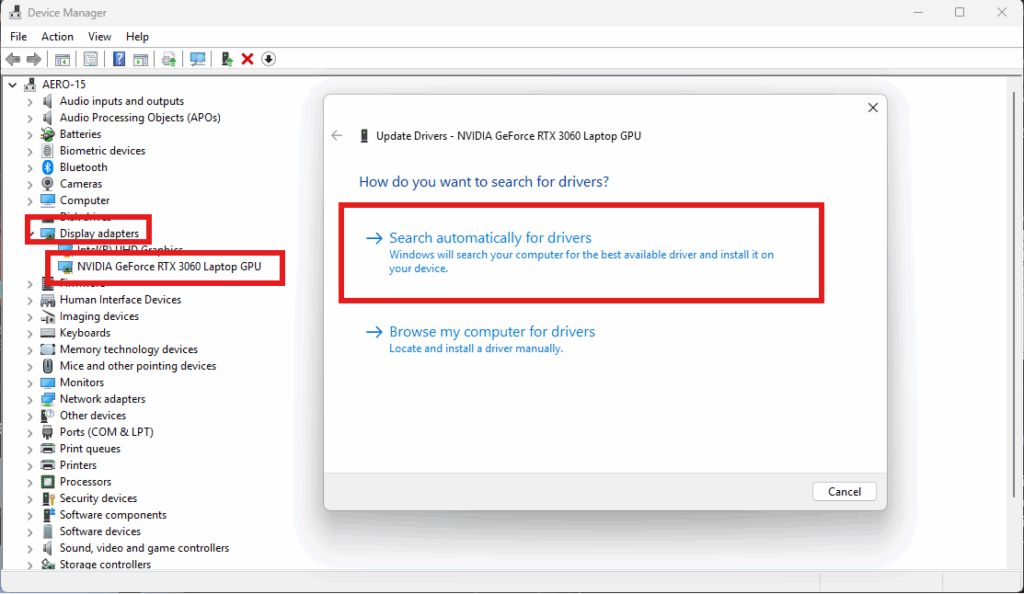Go back using the Update Drivers dialog arrow
Screen dimensions: 1024x594
coord(336,136)
